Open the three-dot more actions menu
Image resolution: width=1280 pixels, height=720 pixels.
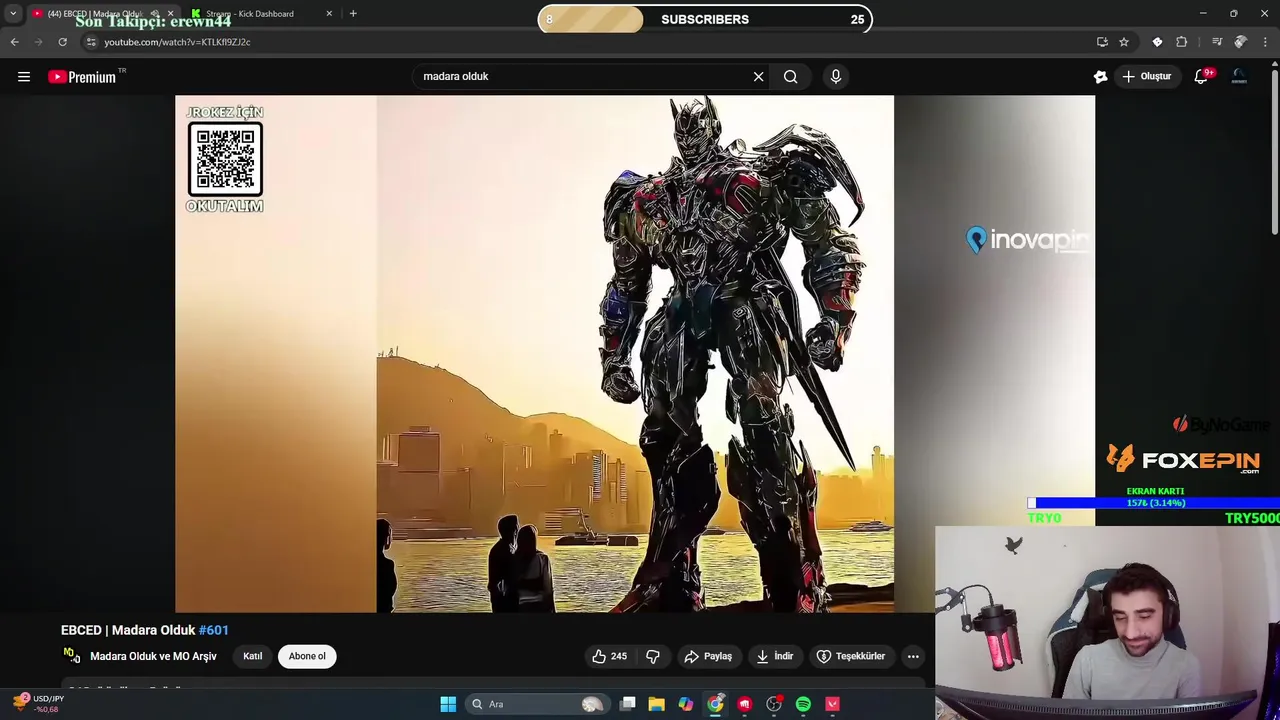(913, 656)
